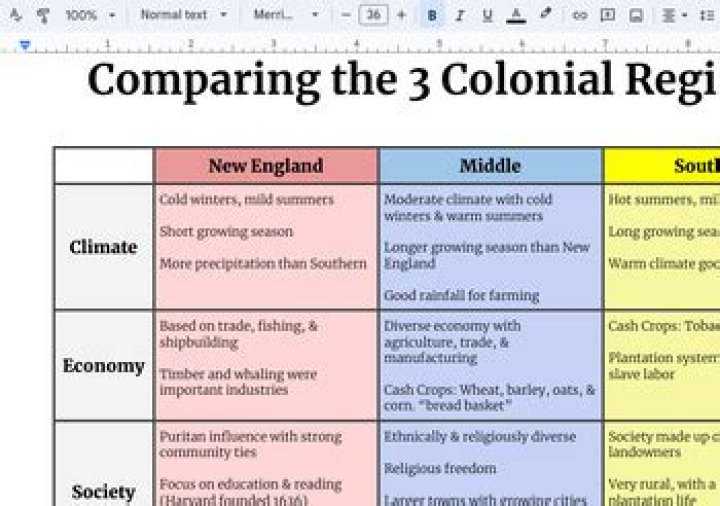Click the spelling and grammar check icon

pos(16,16)
